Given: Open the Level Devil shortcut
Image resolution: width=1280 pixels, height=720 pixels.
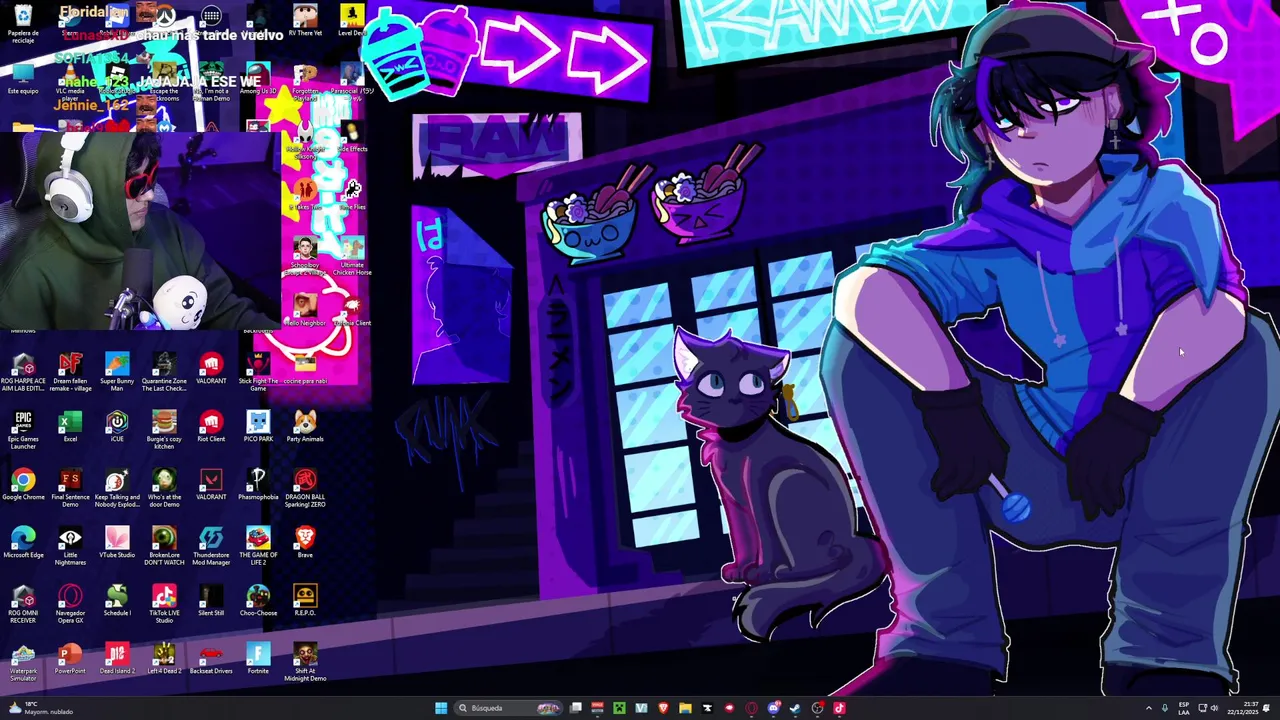Looking at the screenshot, I should [x=352, y=20].
